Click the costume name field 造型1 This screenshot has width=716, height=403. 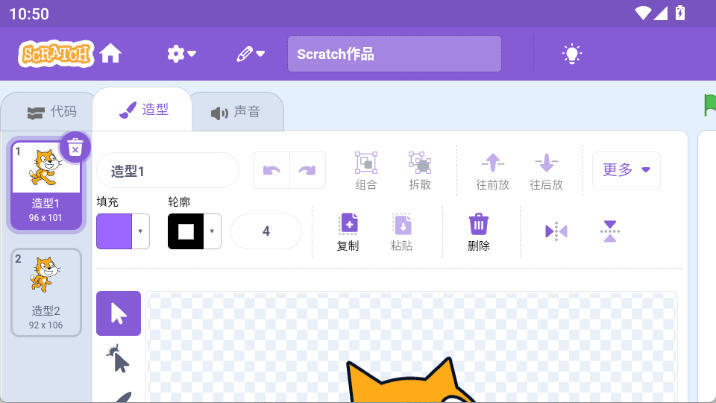pos(167,171)
